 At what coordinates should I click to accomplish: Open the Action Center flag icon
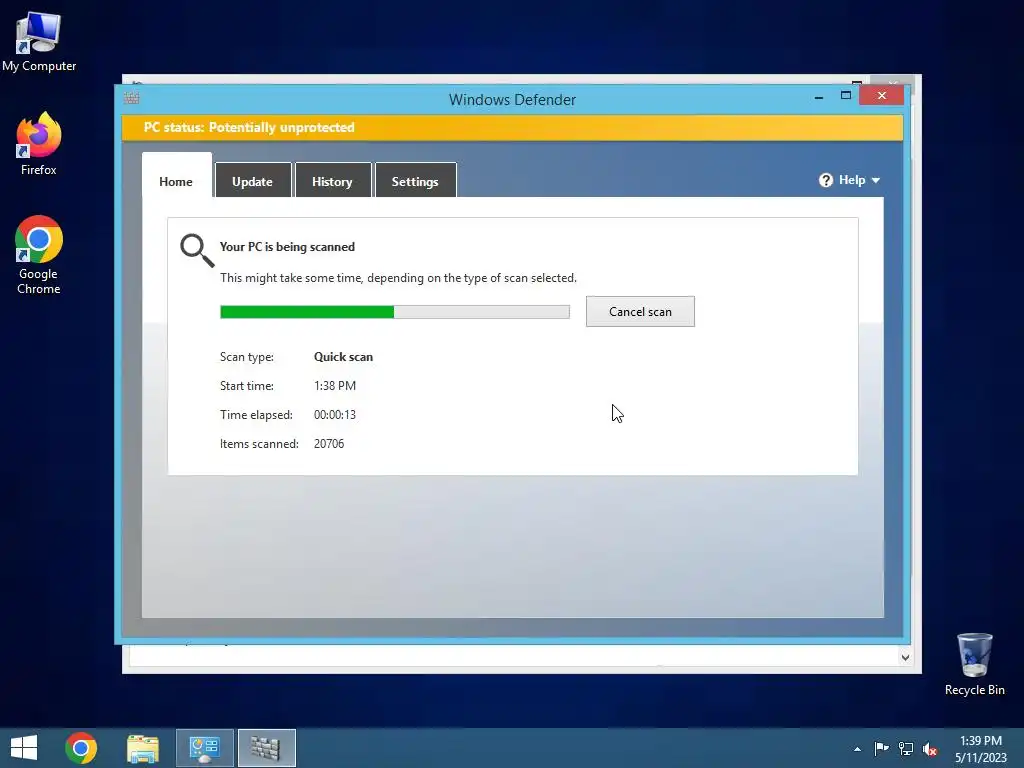pyautogui.click(x=881, y=748)
